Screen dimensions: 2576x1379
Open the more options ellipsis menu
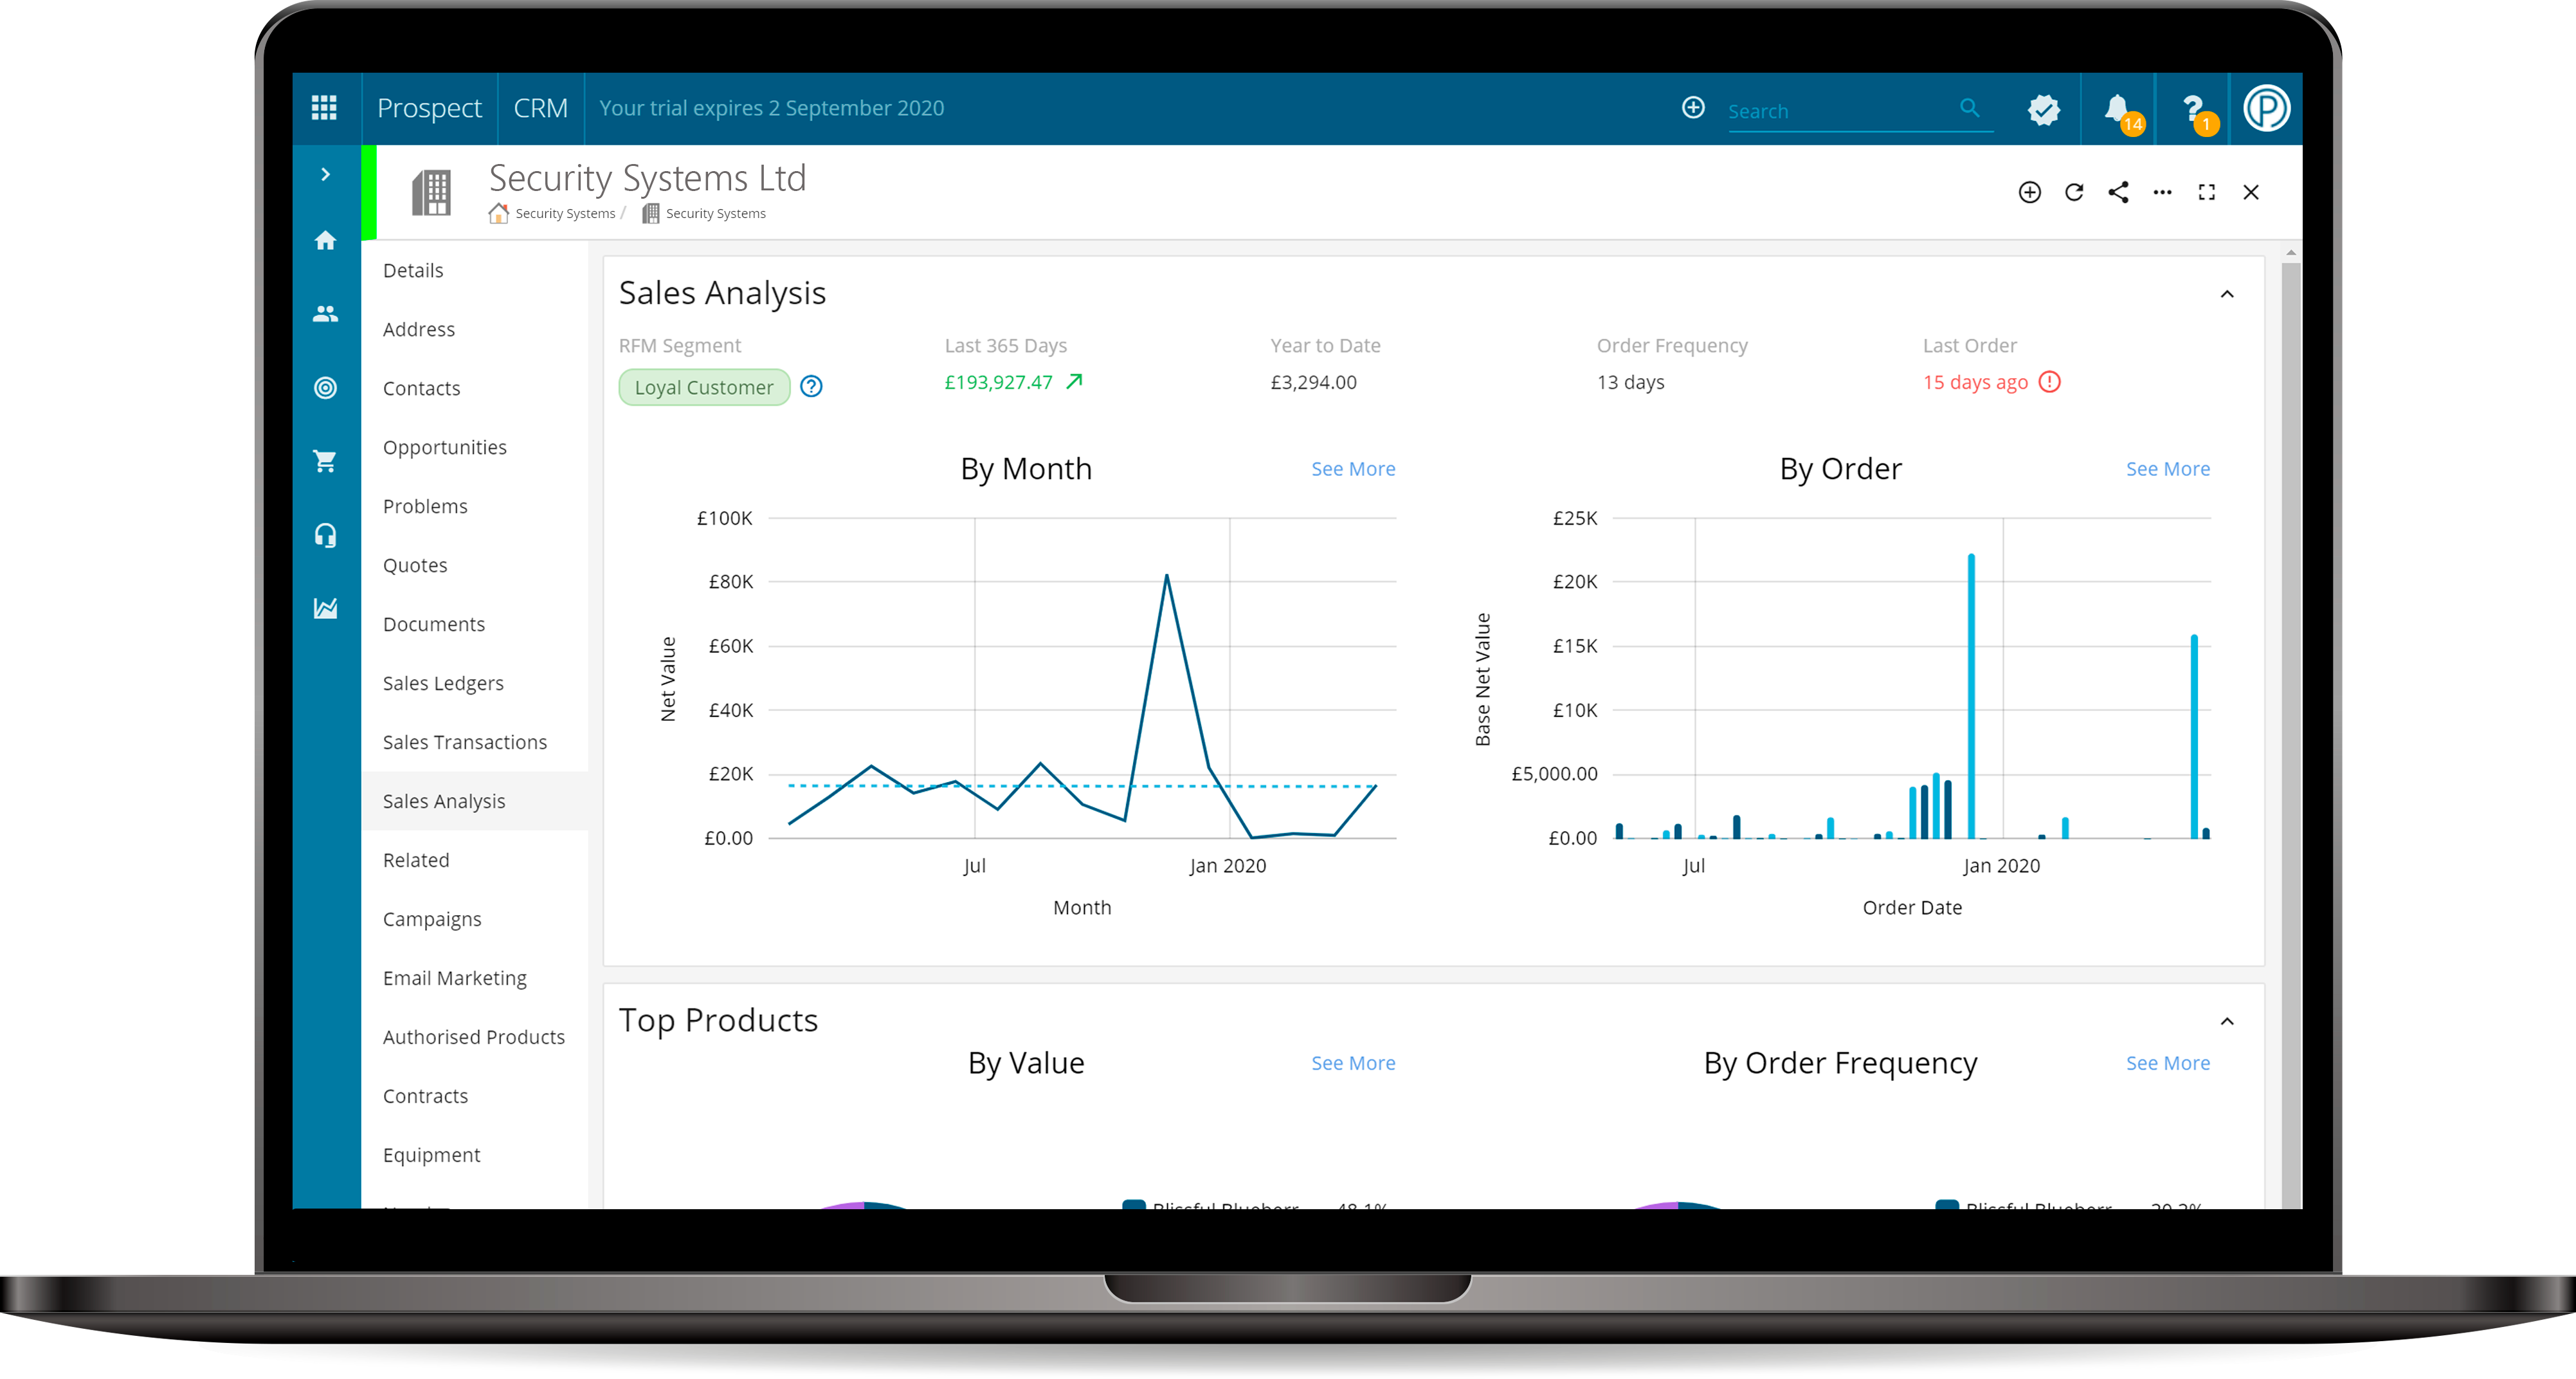pyautogui.click(x=2162, y=192)
